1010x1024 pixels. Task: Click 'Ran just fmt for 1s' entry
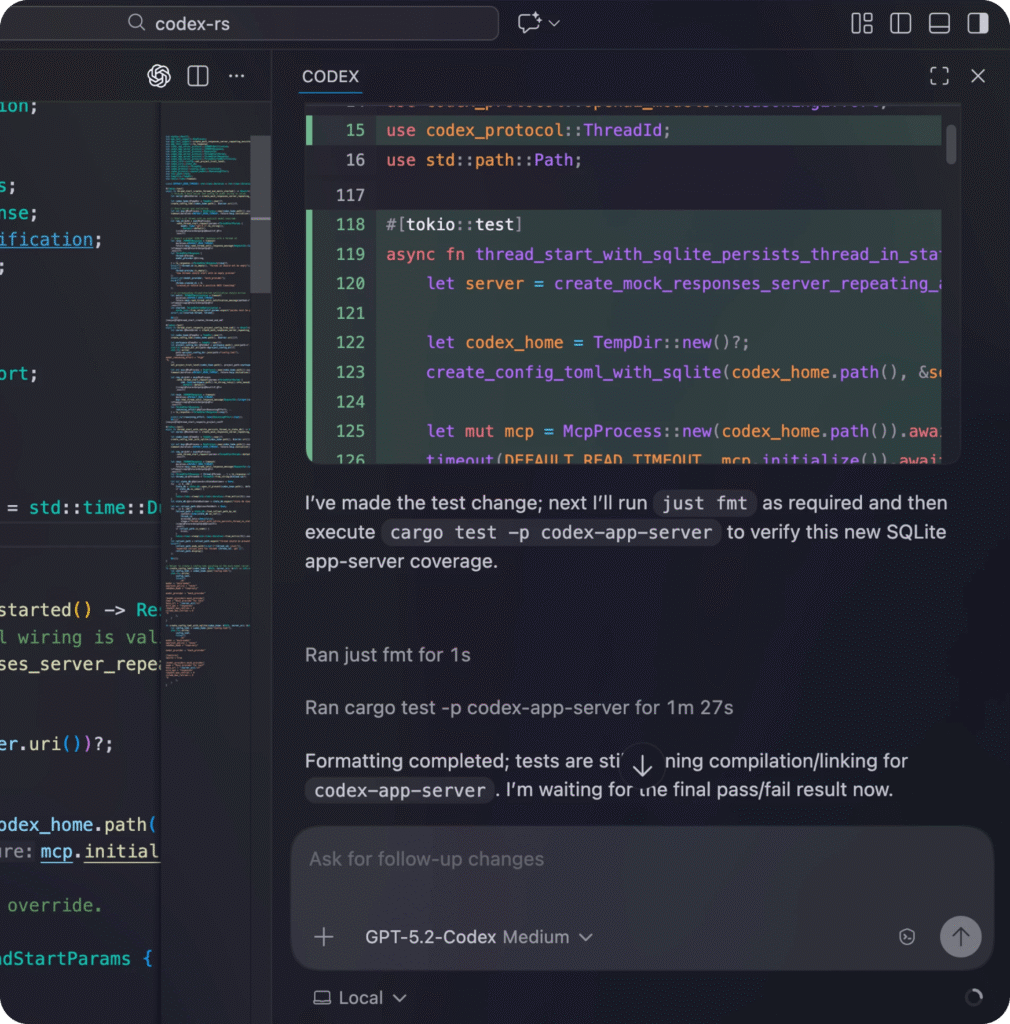coord(387,655)
